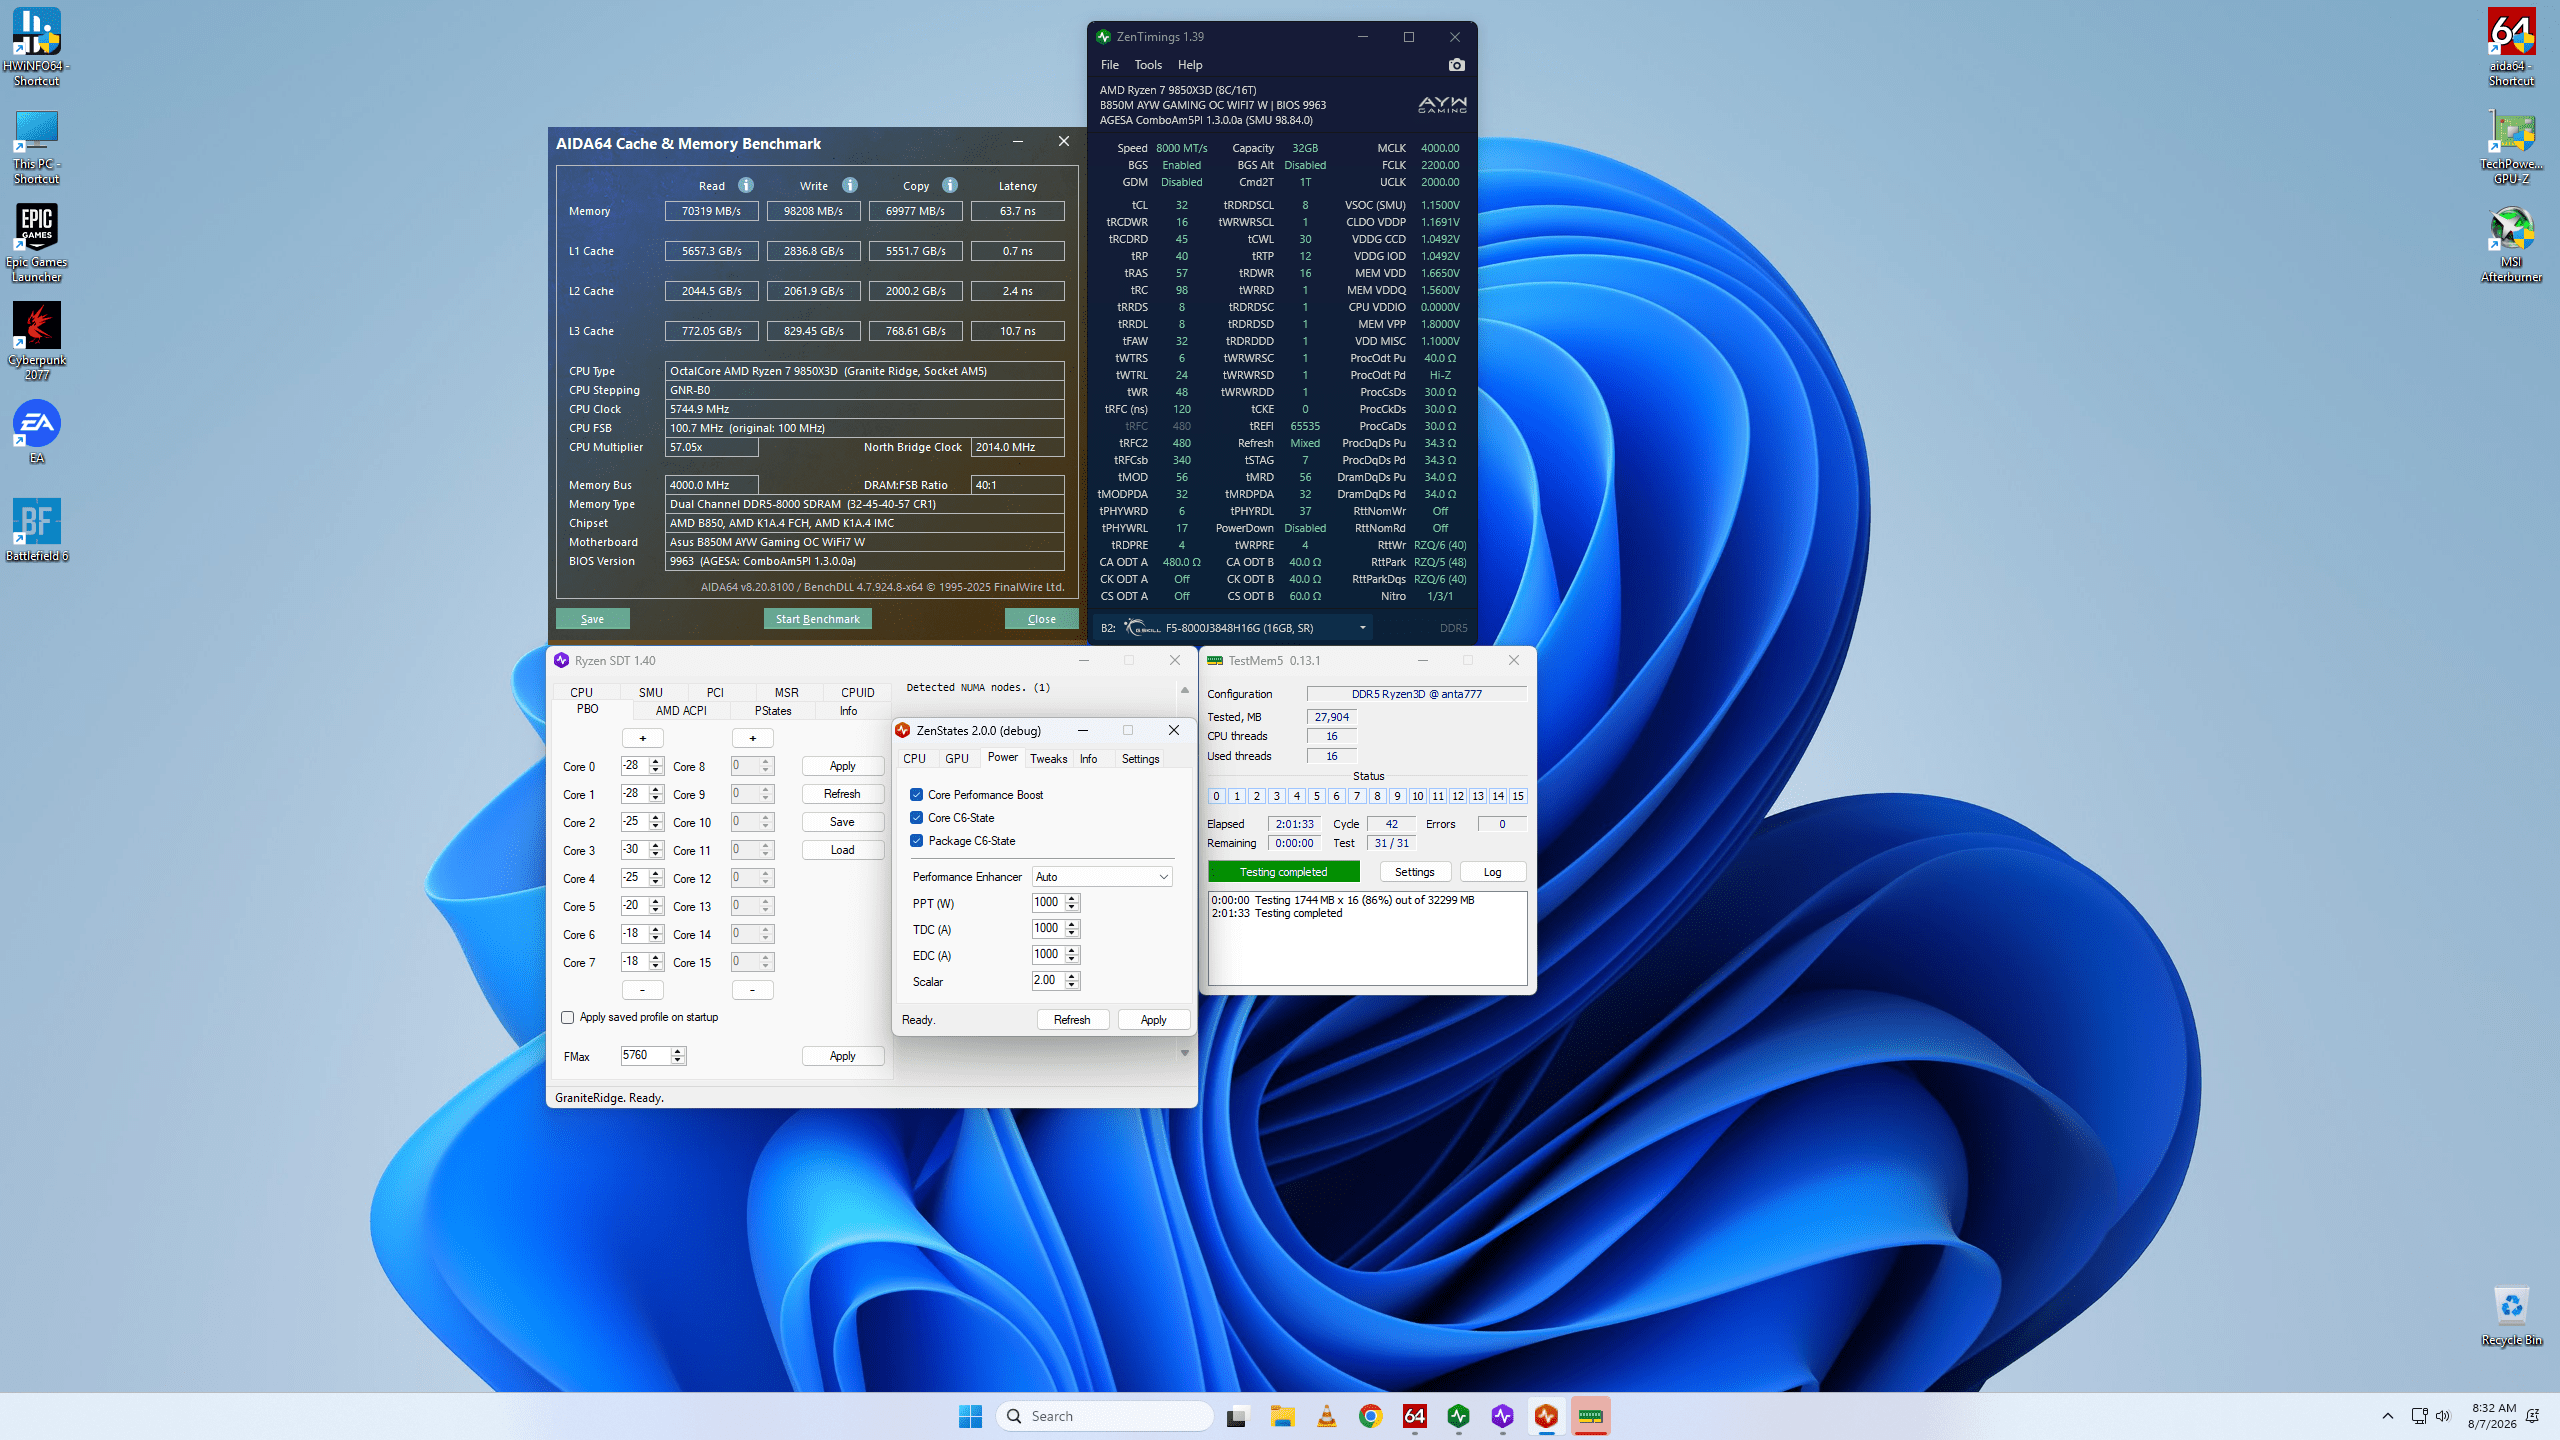Show Read benchmark info icon in AIDA64
Image resolution: width=2560 pixels, height=1440 pixels.
(746, 185)
